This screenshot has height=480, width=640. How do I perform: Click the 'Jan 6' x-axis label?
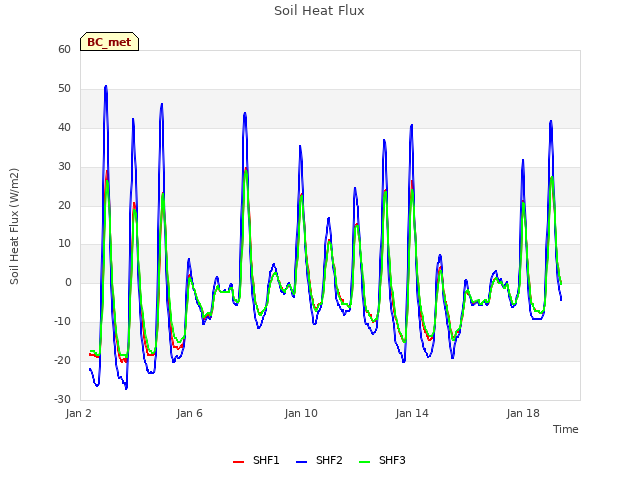tap(189, 413)
